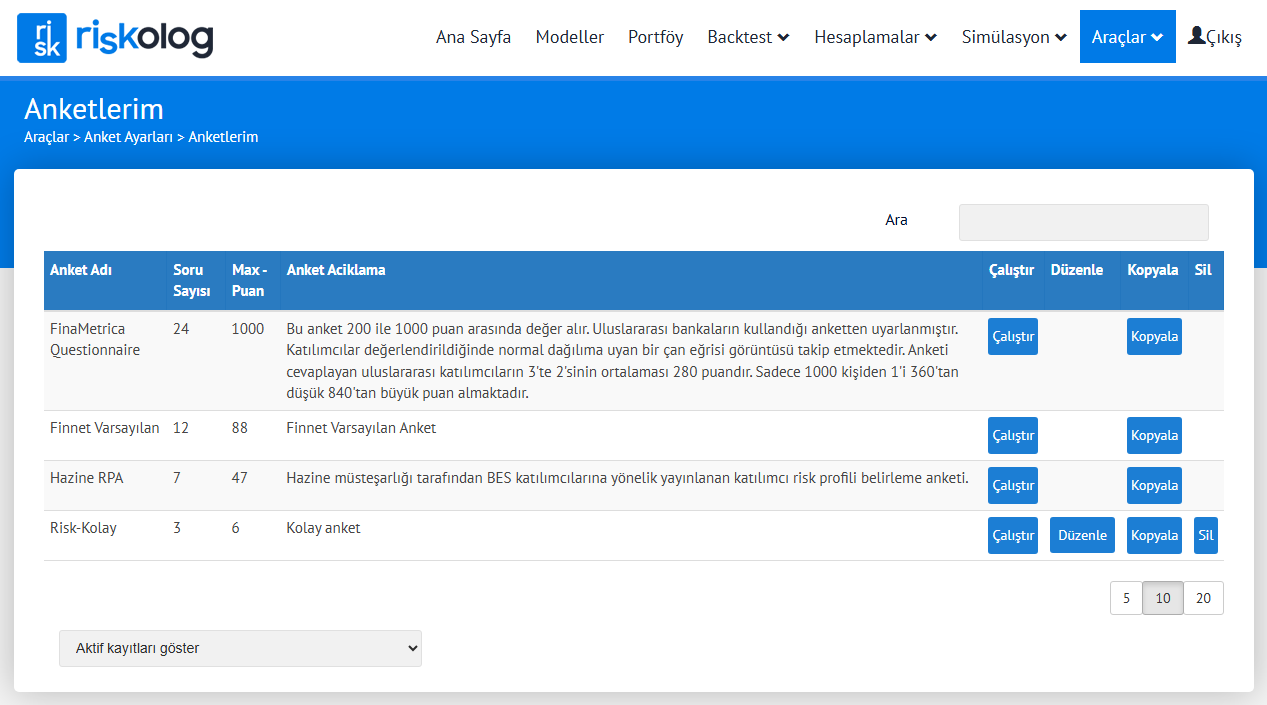
Task: Run the FinaMetrica Questionnaire survey
Action: pos(1013,336)
